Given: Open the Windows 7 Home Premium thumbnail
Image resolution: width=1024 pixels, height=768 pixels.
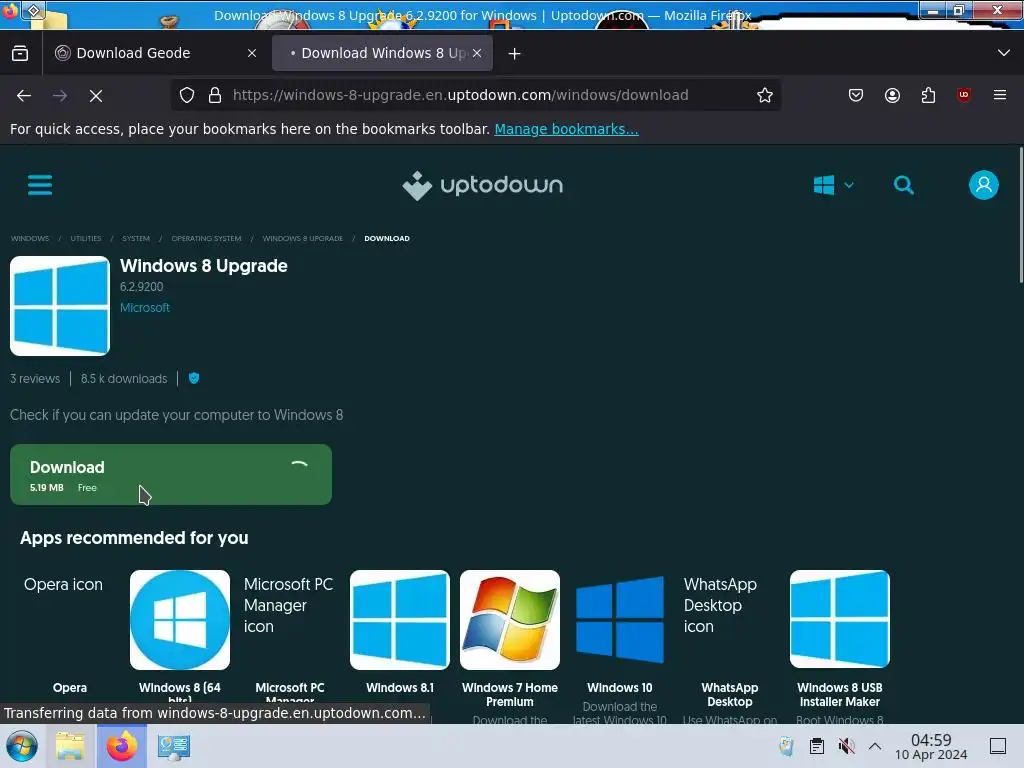Looking at the screenshot, I should pyautogui.click(x=510, y=620).
